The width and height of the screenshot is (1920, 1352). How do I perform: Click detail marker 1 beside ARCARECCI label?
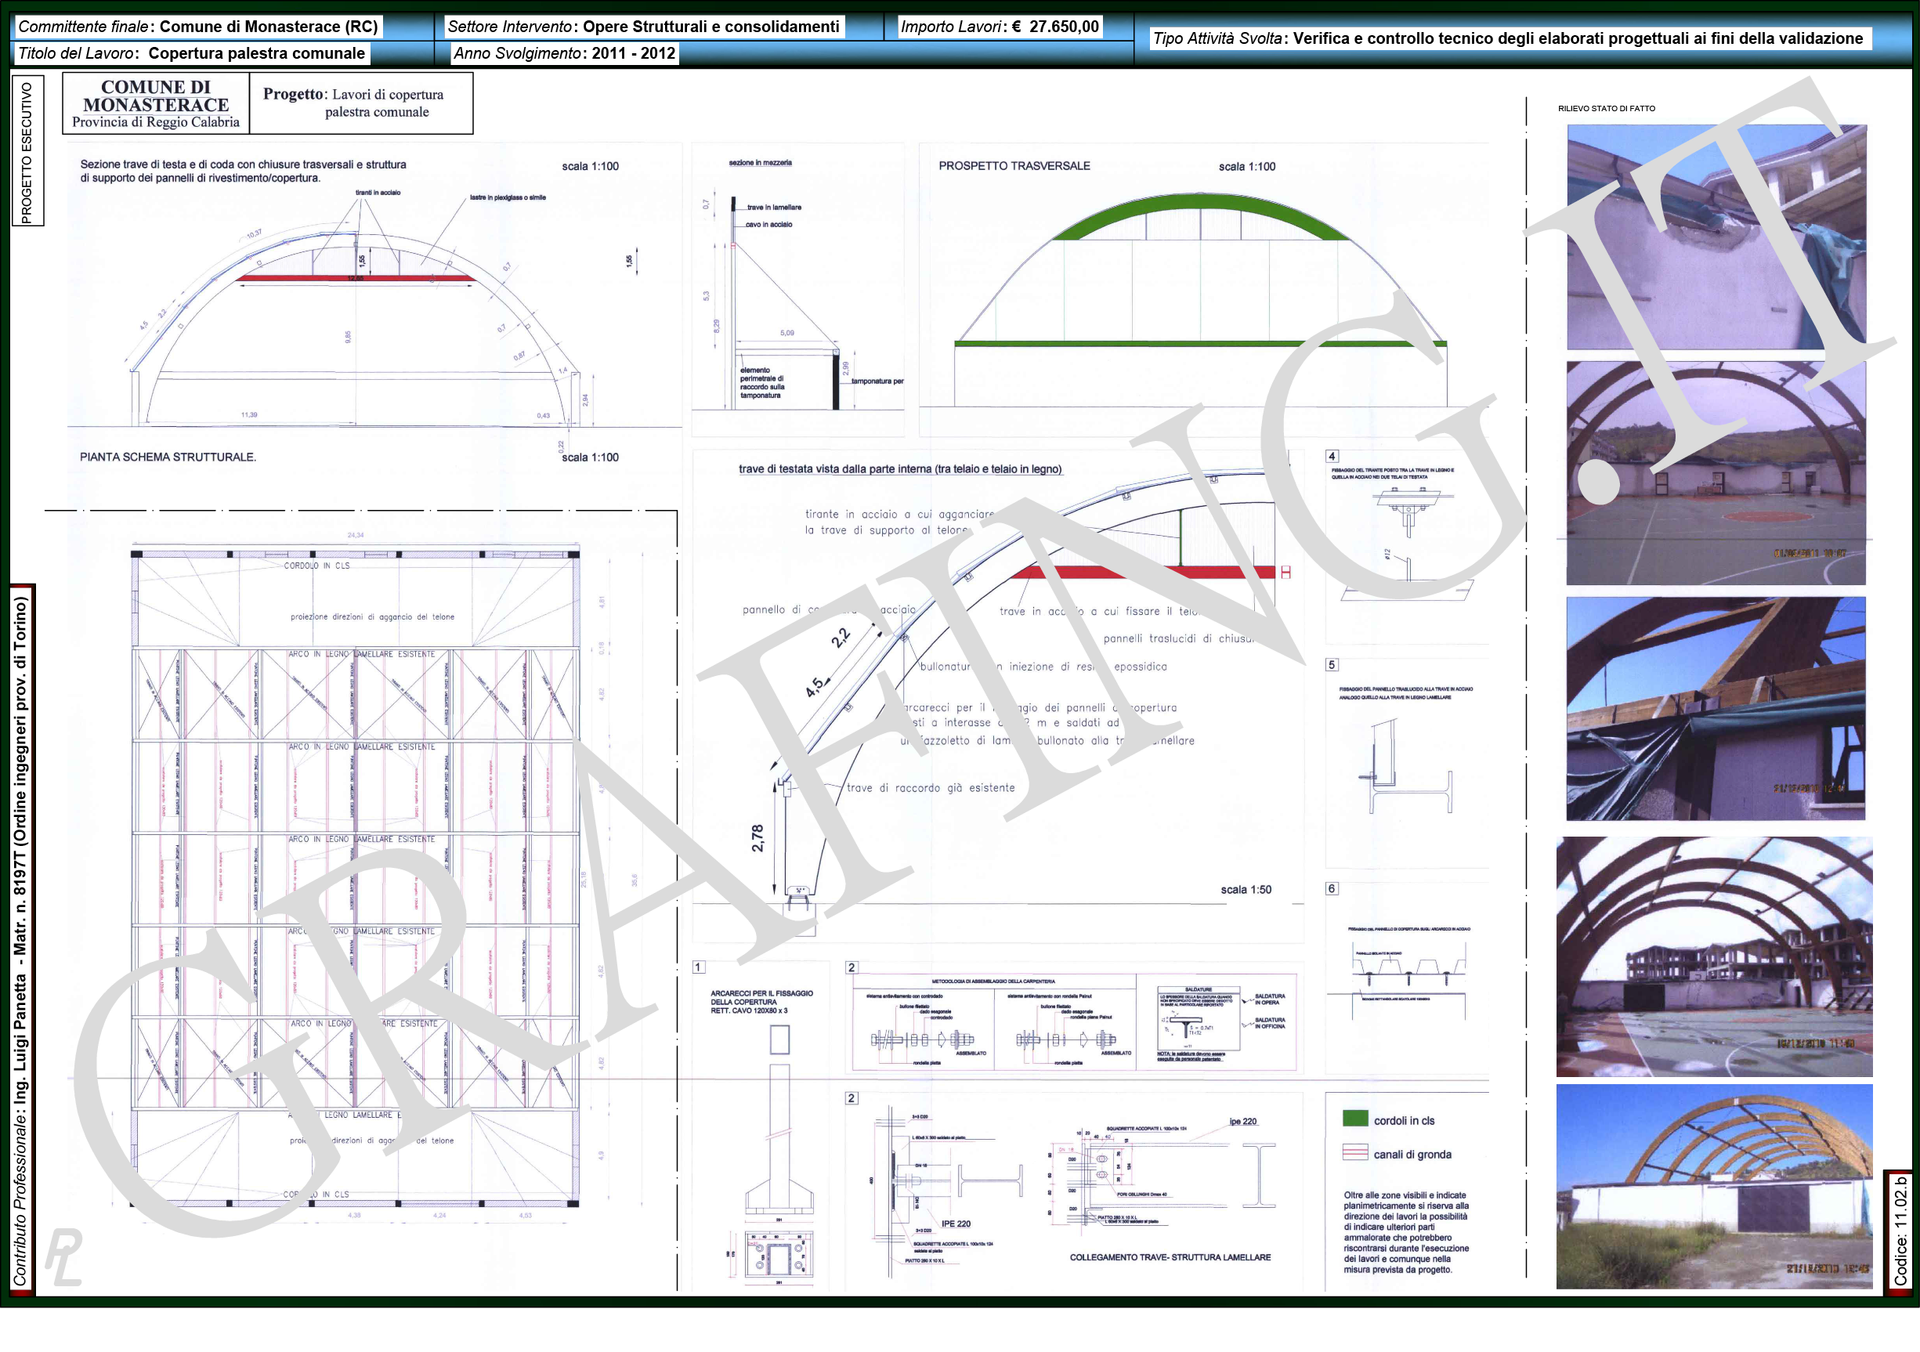699,967
